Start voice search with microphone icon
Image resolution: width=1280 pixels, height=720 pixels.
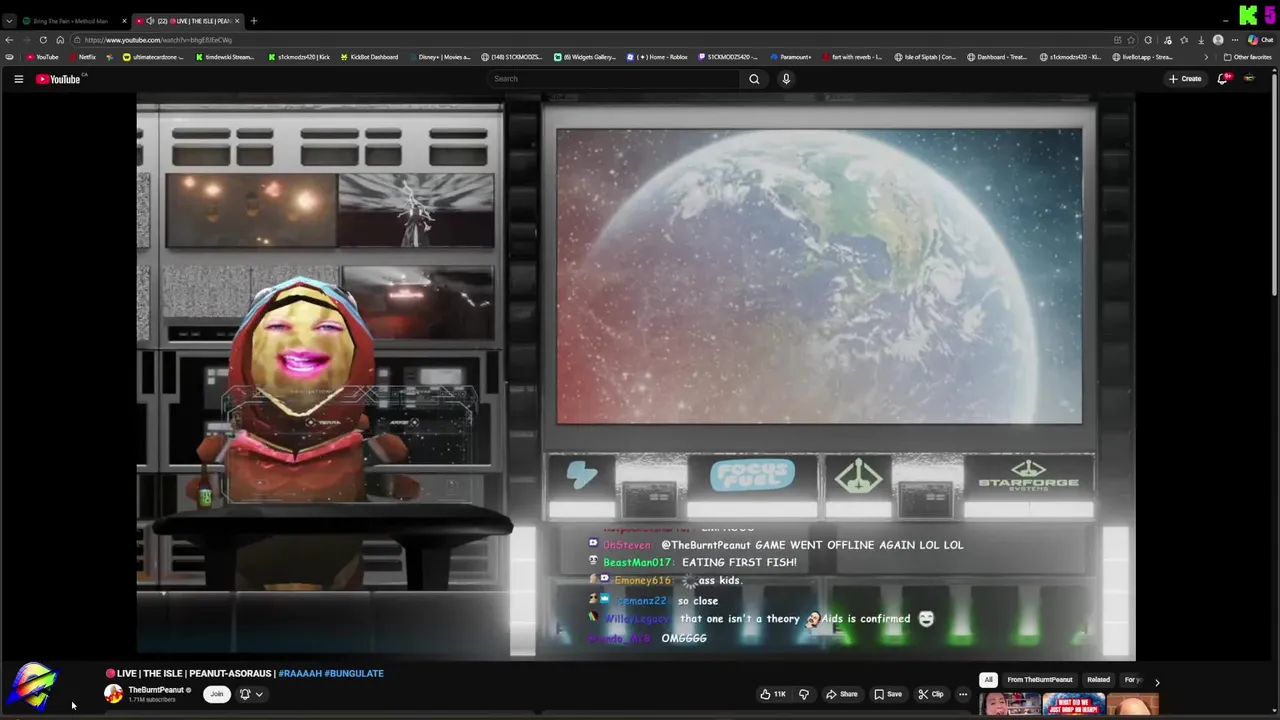pos(786,79)
